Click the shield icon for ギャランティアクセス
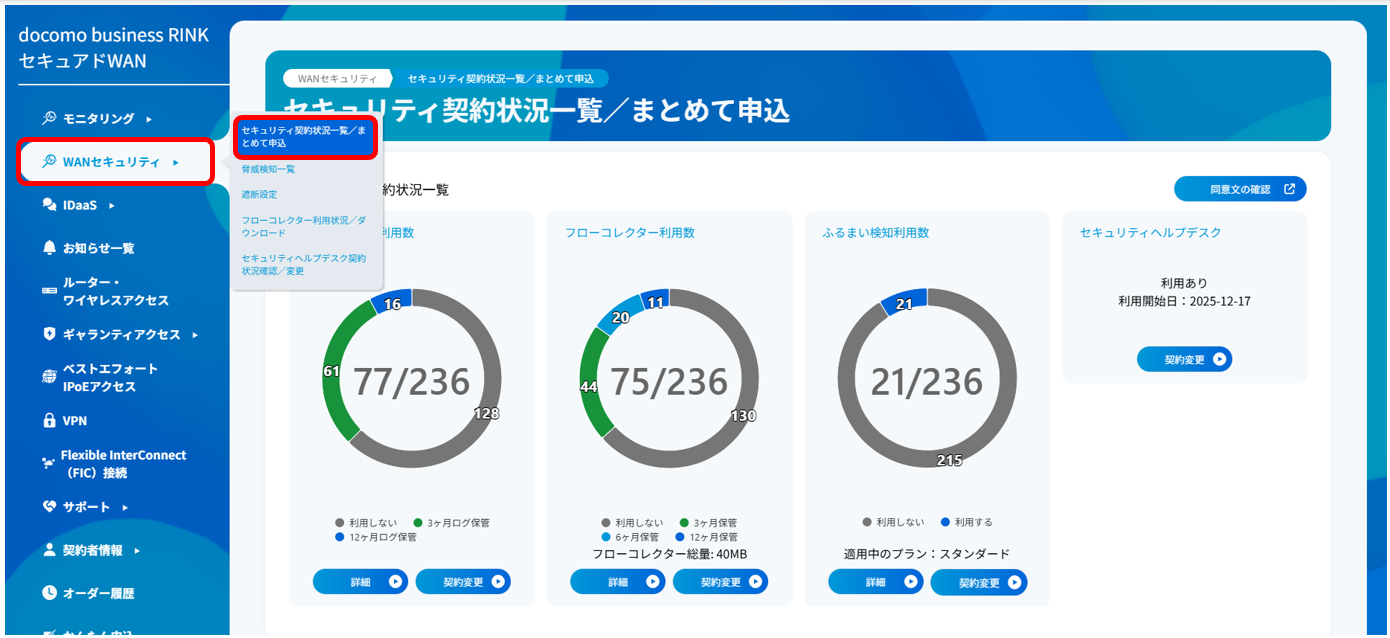The image size is (1390, 638). tap(49, 334)
